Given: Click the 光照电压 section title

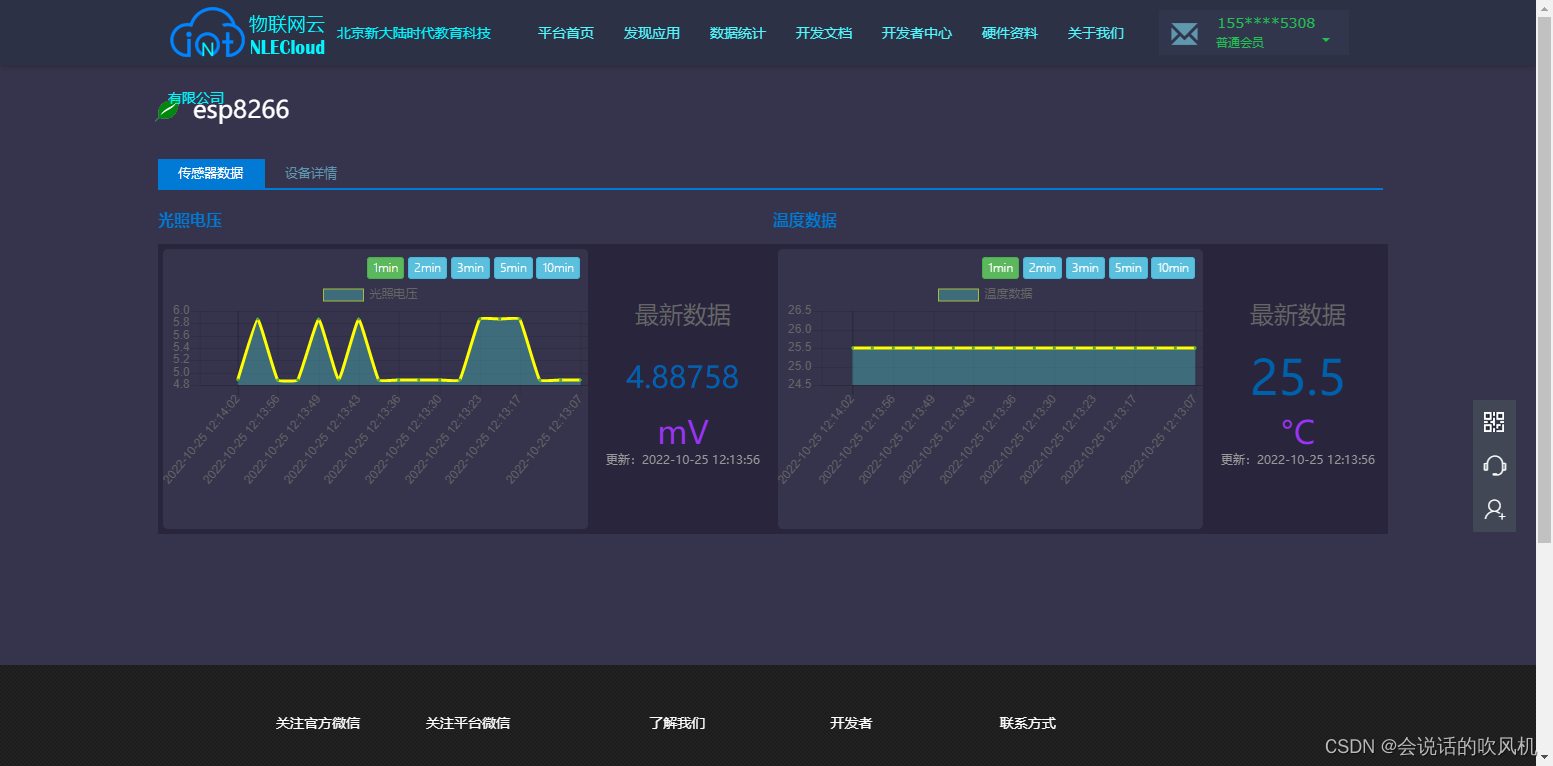Looking at the screenshot, I should [190, 220].
